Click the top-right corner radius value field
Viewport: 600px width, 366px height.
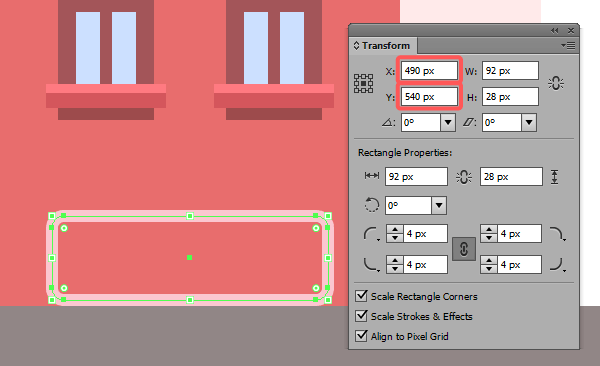519,234
